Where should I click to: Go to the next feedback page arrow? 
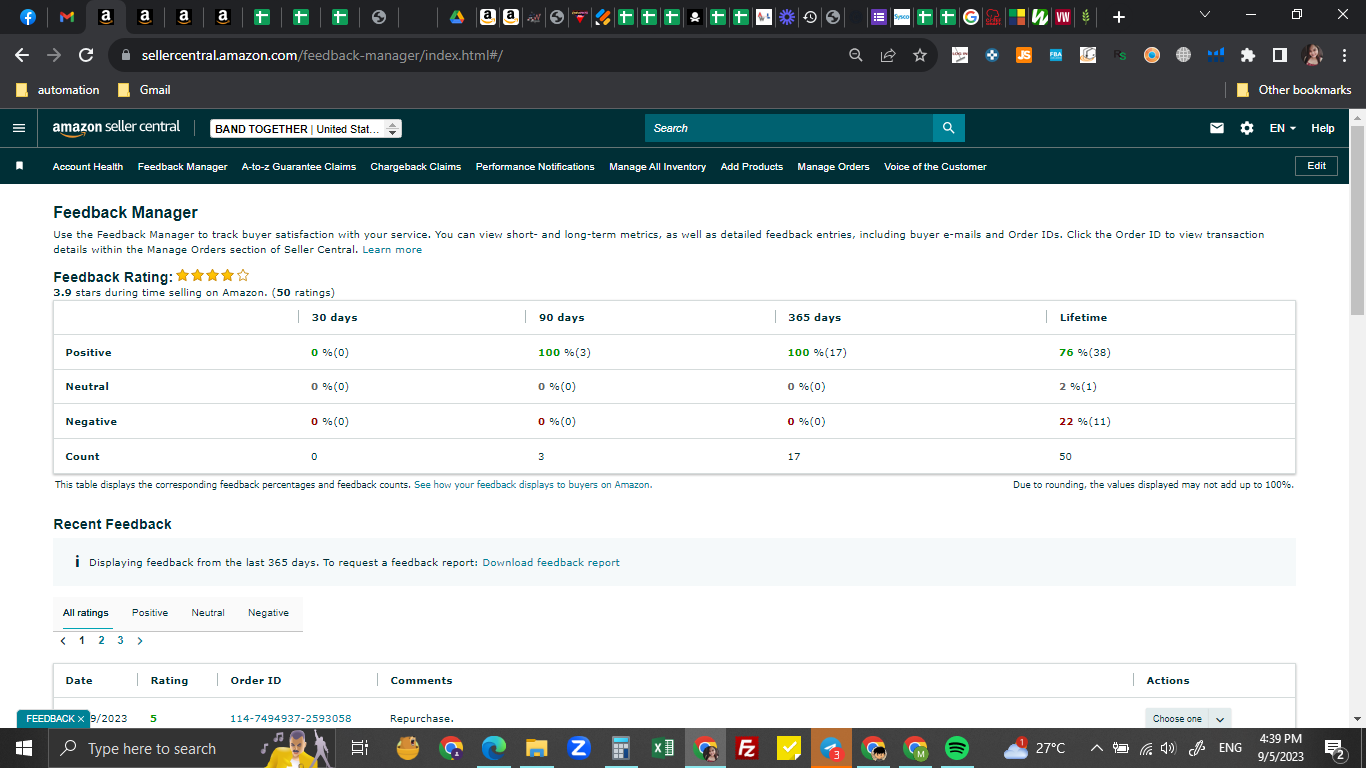coord(140,641)
